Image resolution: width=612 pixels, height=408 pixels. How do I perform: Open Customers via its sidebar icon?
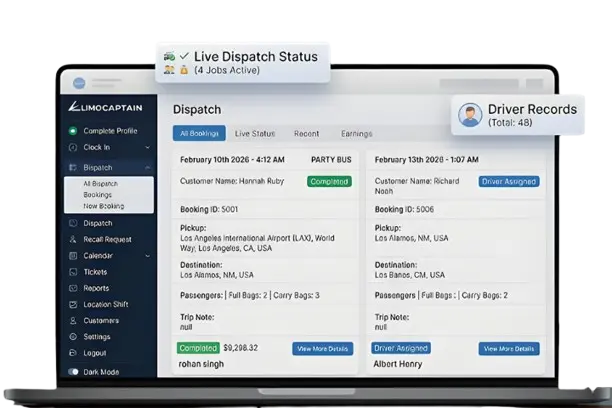(72, 321)
